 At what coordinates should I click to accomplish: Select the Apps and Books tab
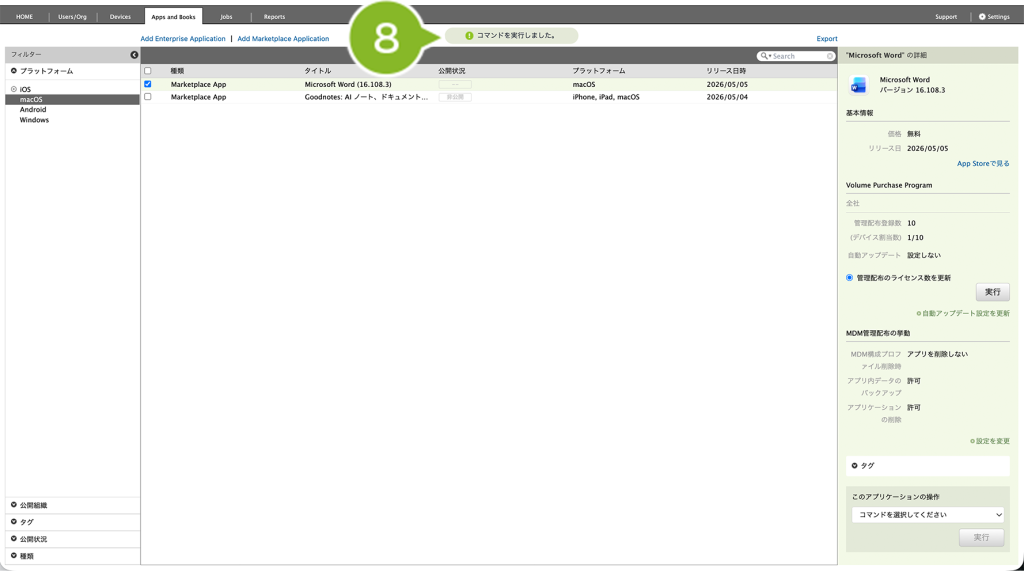tap(173, 16)
